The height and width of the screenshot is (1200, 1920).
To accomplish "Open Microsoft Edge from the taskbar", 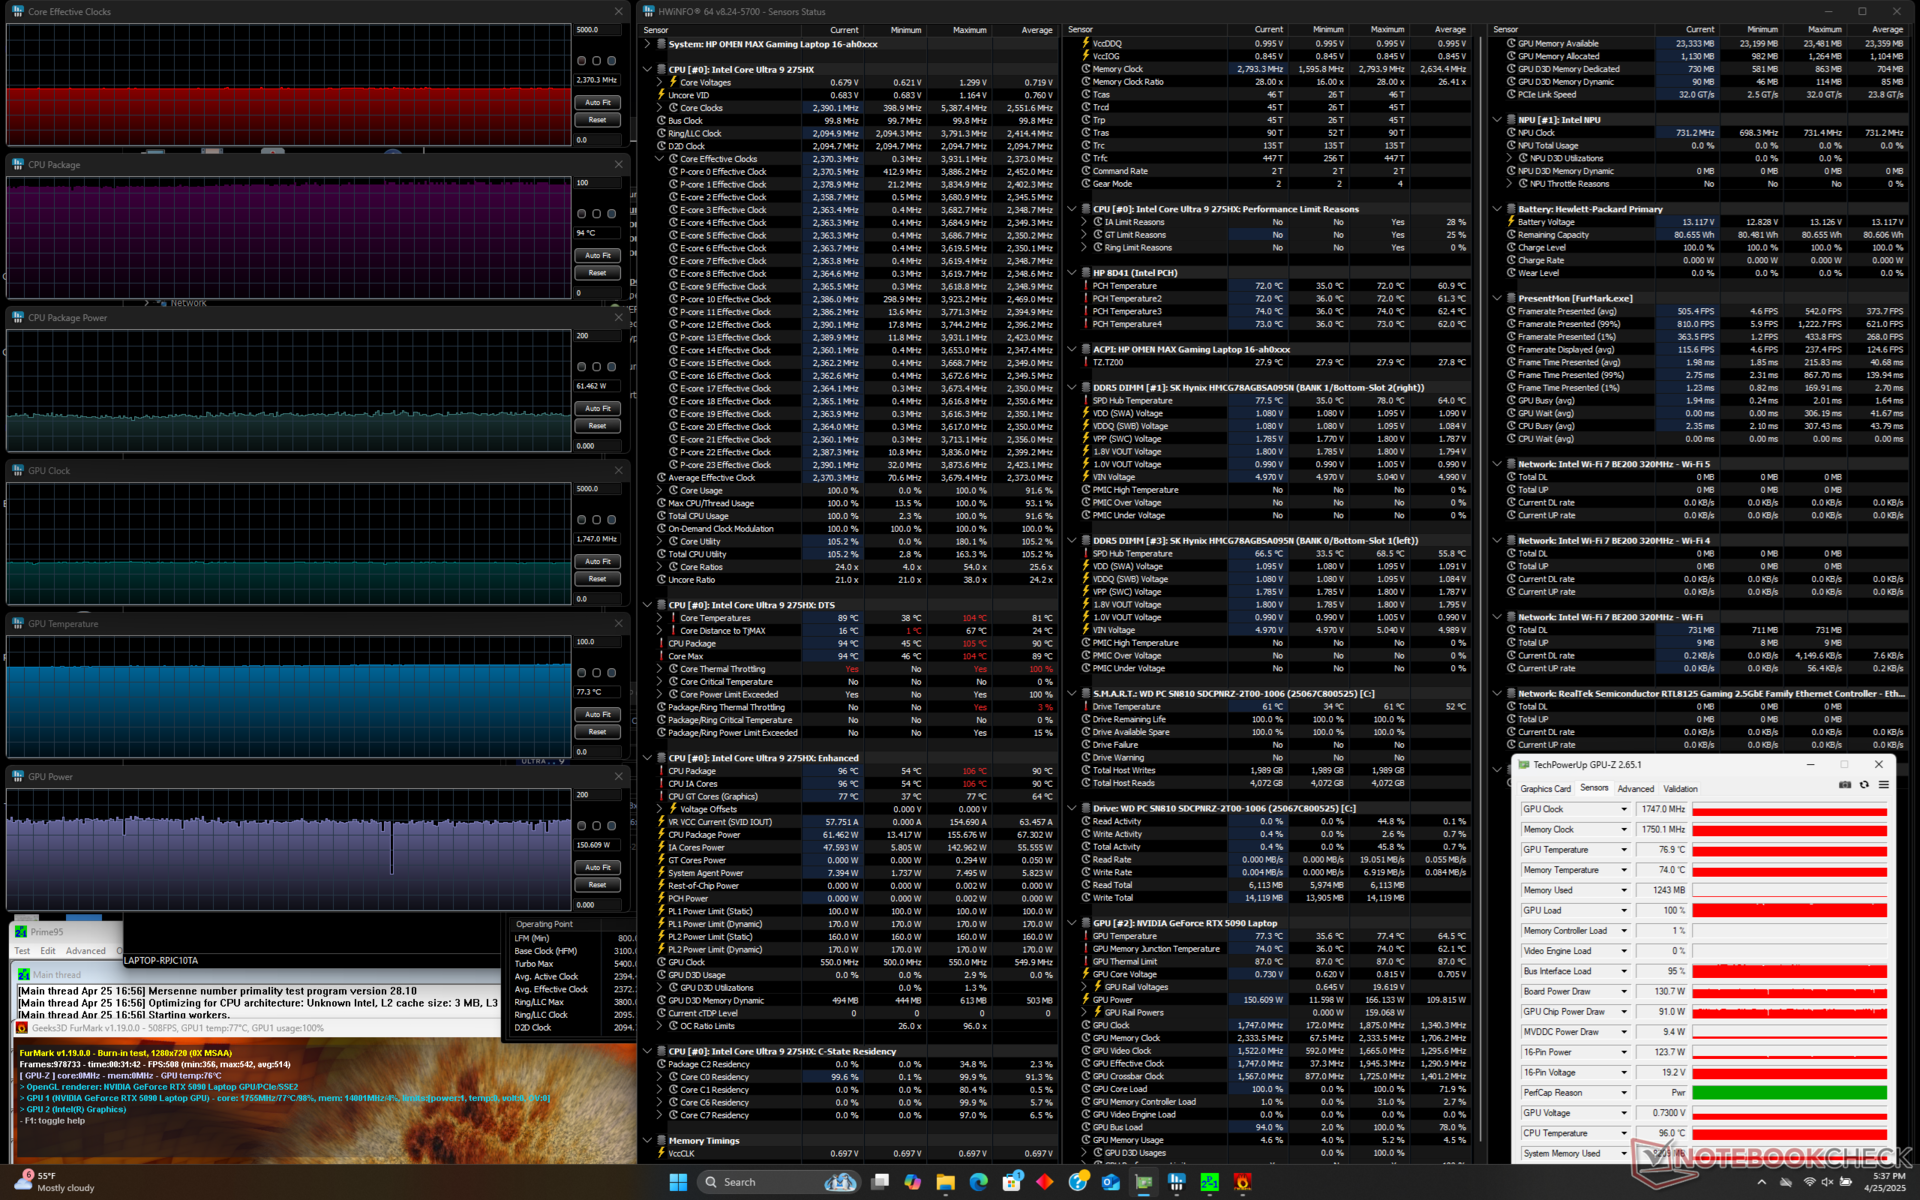I will [979, 1182].
